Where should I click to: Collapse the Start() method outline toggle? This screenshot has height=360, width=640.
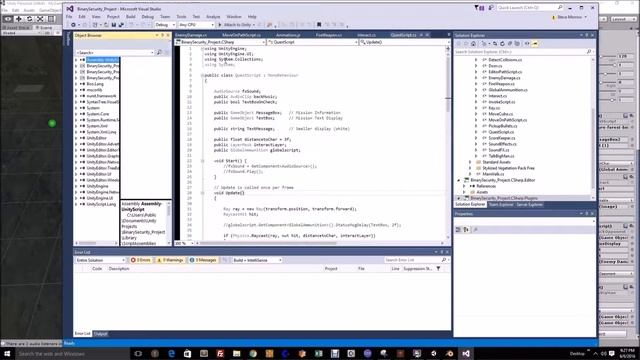click(202, 161)
